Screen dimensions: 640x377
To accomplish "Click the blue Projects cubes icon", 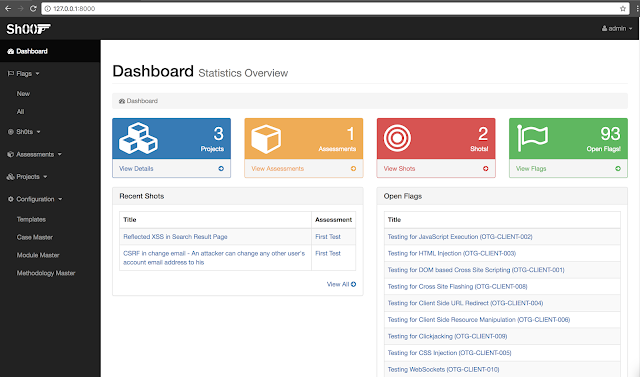I will pyautogui.click(x=138, y=138).
